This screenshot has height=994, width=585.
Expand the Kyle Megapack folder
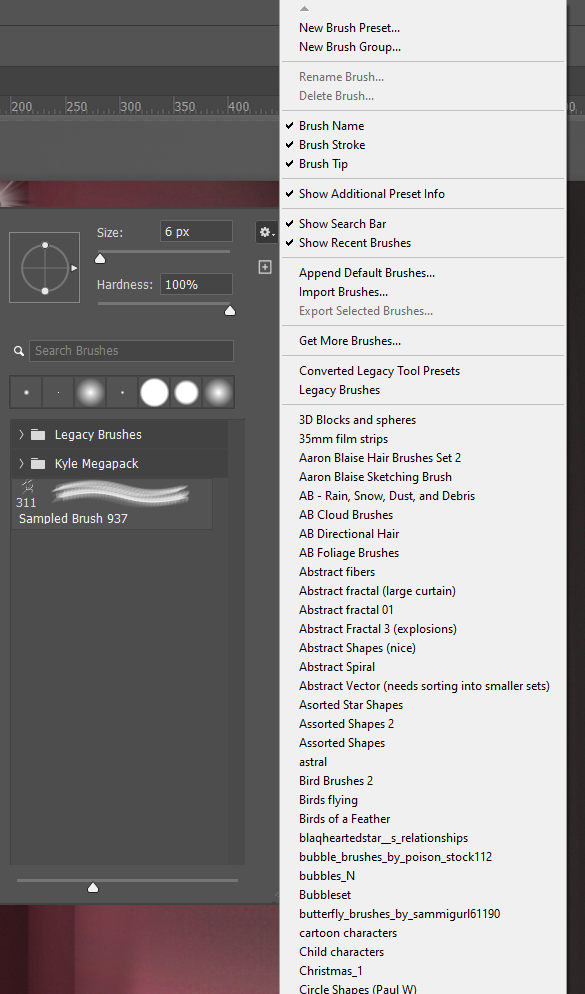click(x=19, y=463)
